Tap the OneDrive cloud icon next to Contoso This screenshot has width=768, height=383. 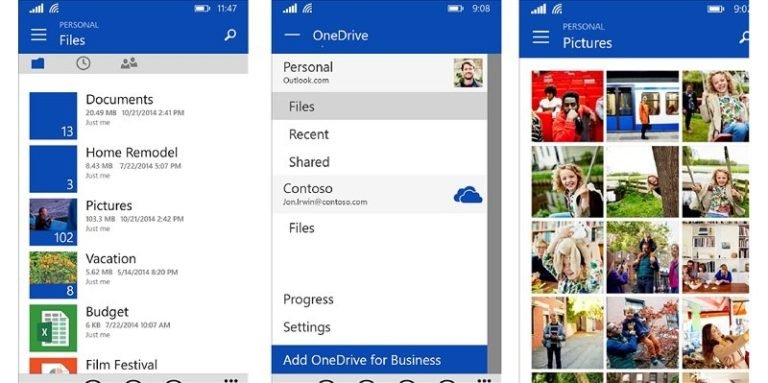click(468, 194)
